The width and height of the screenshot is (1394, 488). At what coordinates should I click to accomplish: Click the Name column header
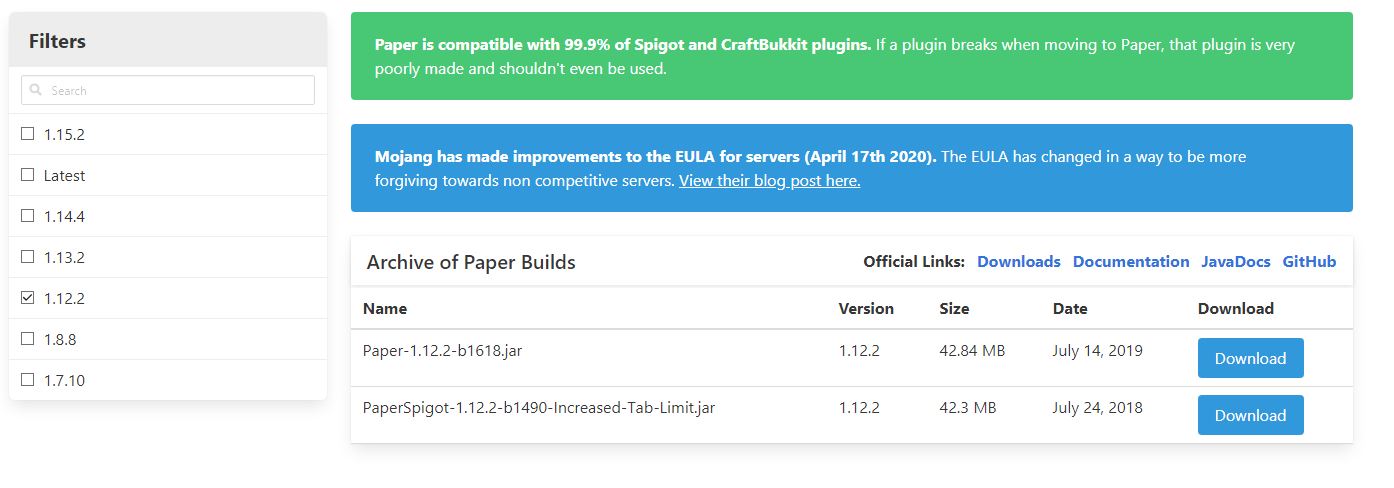pos(385,309)
